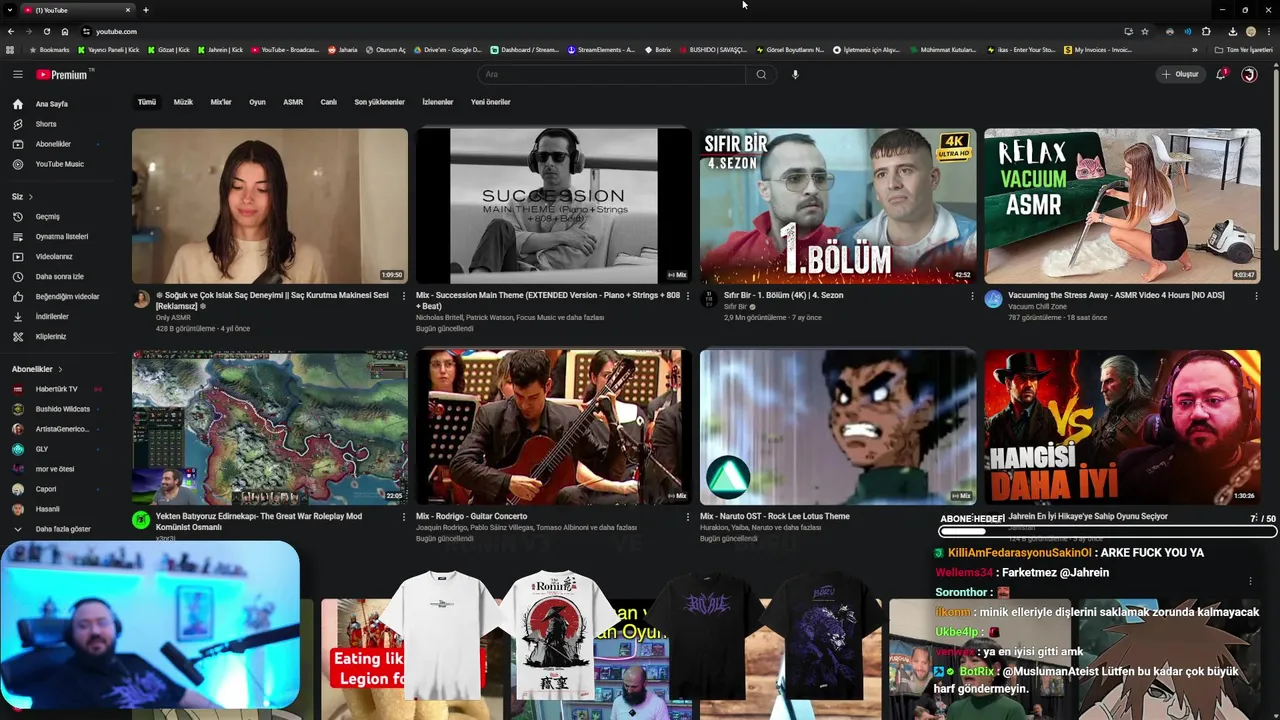
Task: Click the YouTube Premium logo
Action: tap(62, 74)
